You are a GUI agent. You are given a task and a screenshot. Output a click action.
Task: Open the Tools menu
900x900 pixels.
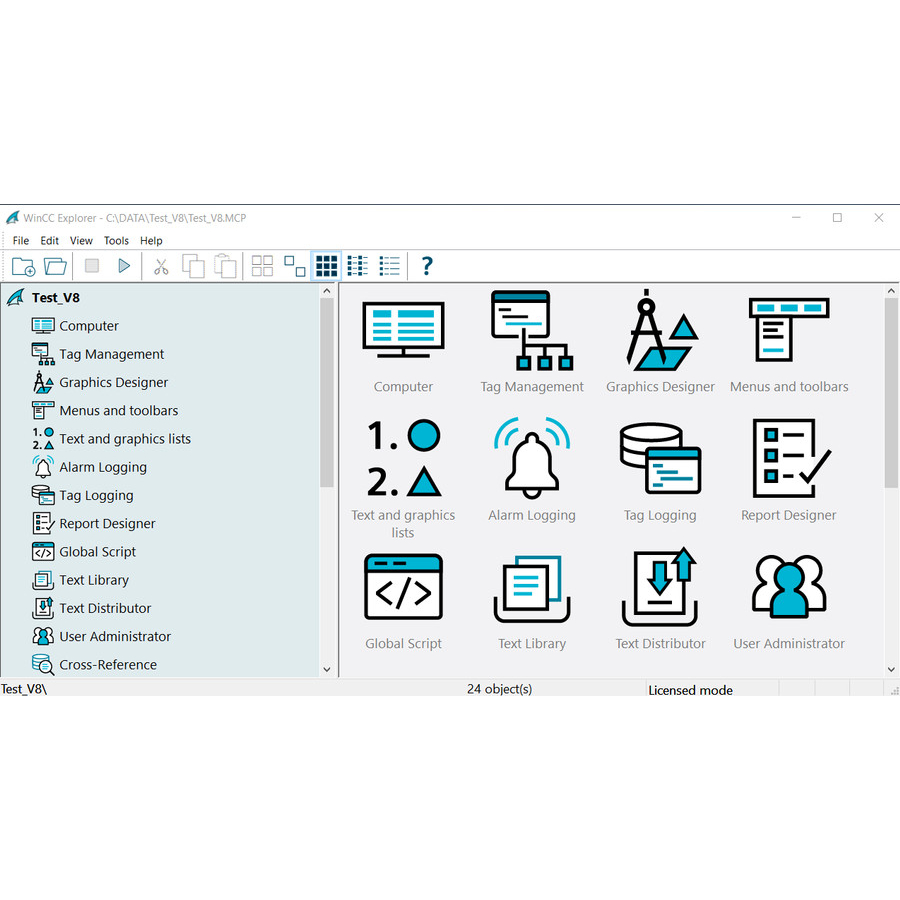pyautogui.click(x=116, y=240)
